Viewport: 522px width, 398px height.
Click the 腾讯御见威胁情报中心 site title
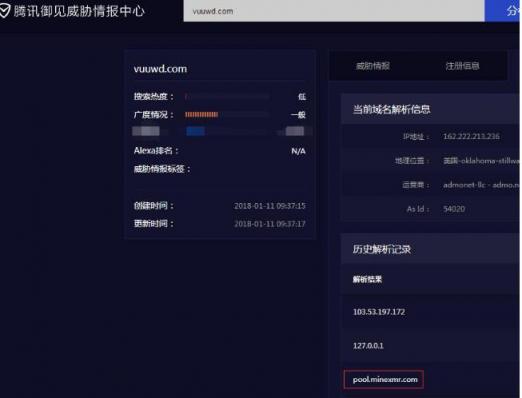(x=79, y=11)
